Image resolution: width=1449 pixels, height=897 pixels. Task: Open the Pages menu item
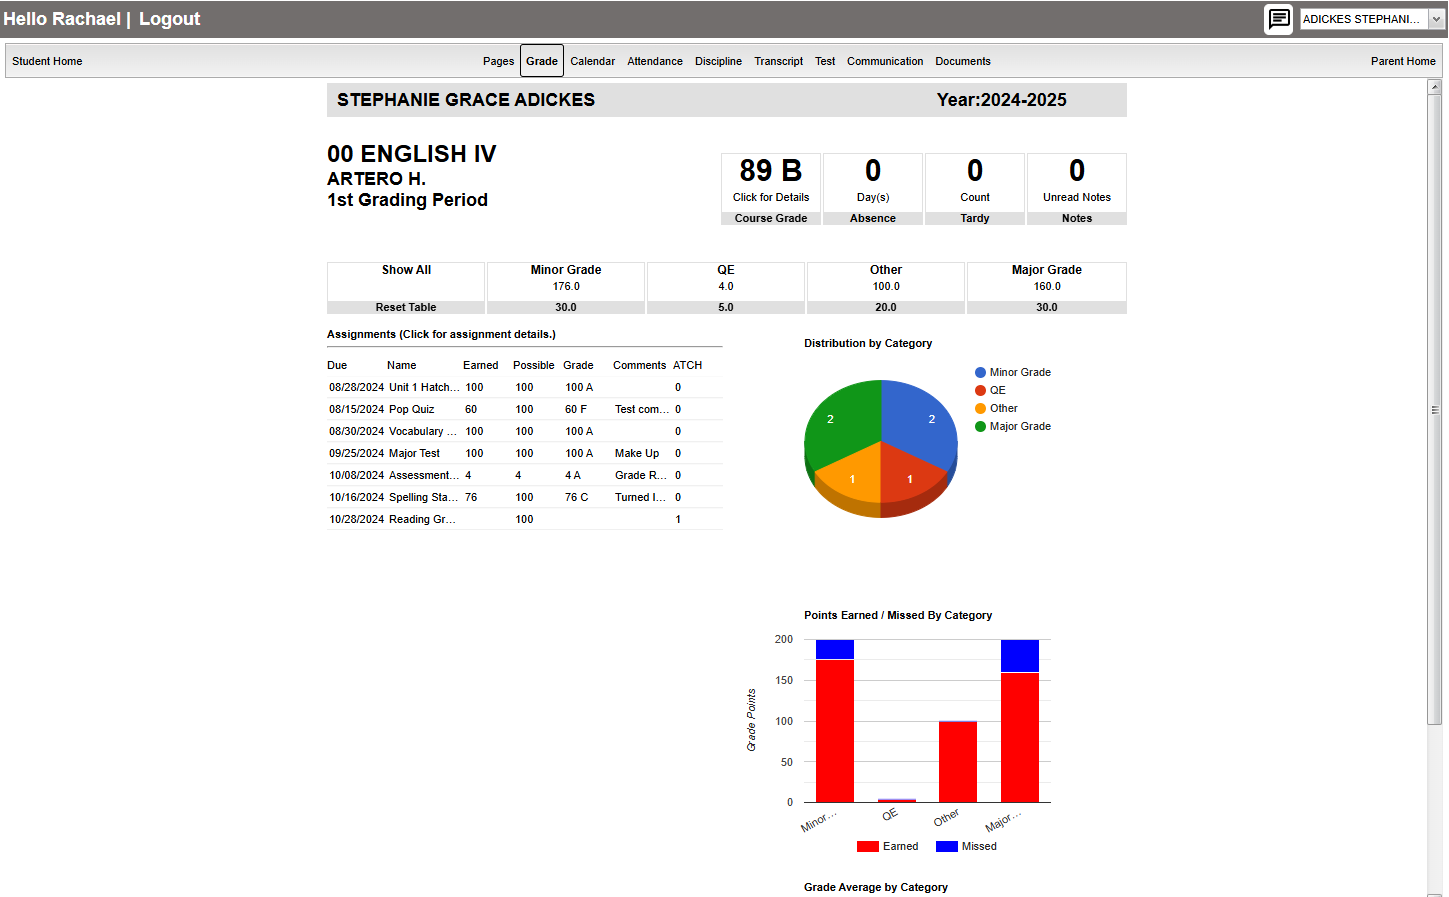(498, 61)
